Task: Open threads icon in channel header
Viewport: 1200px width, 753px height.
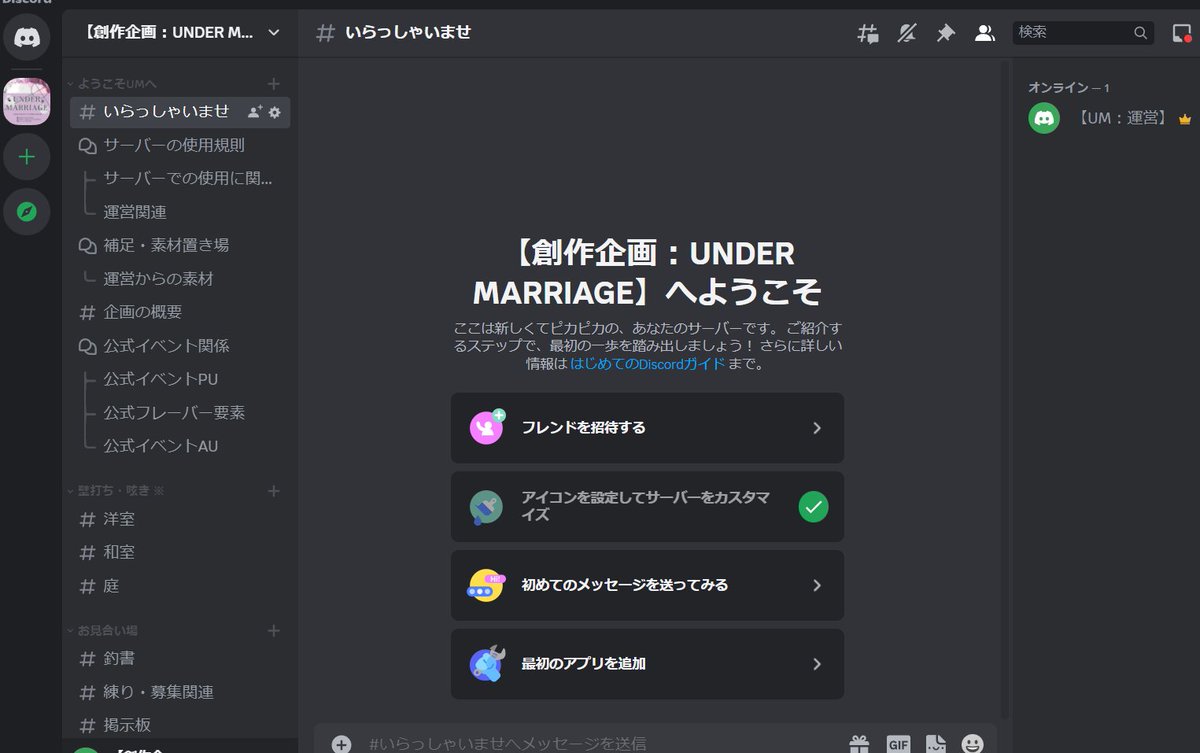Action: click(x=868, y=33)
